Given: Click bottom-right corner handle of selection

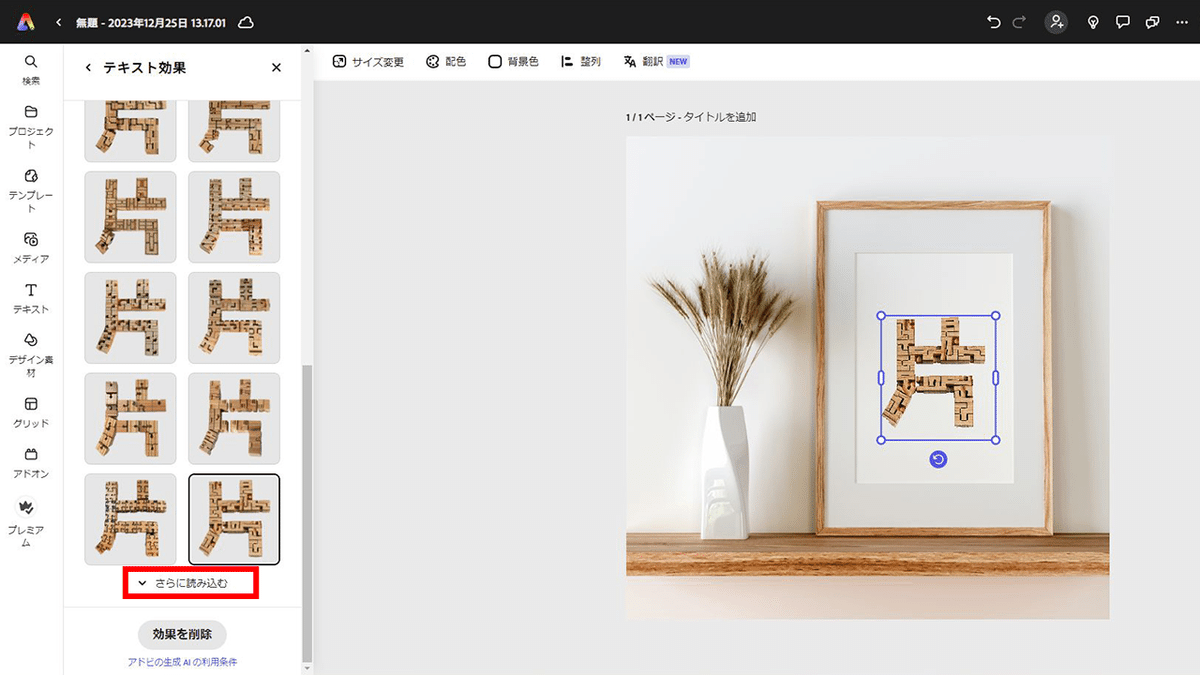Looking at the screenshot, I should (995, 440).
